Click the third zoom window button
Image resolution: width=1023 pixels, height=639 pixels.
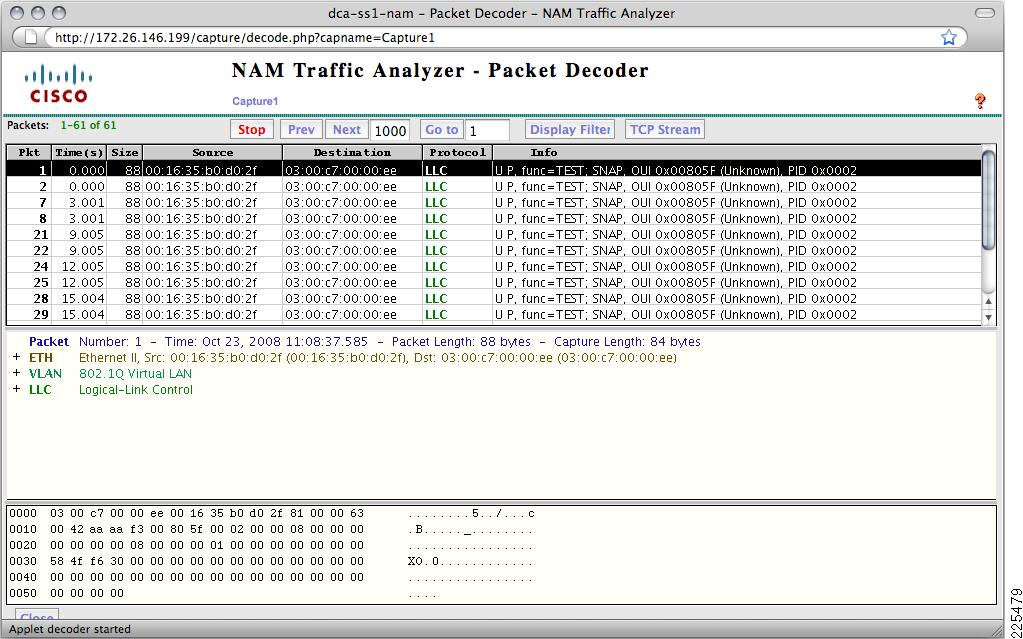click(x=59, y=13)
